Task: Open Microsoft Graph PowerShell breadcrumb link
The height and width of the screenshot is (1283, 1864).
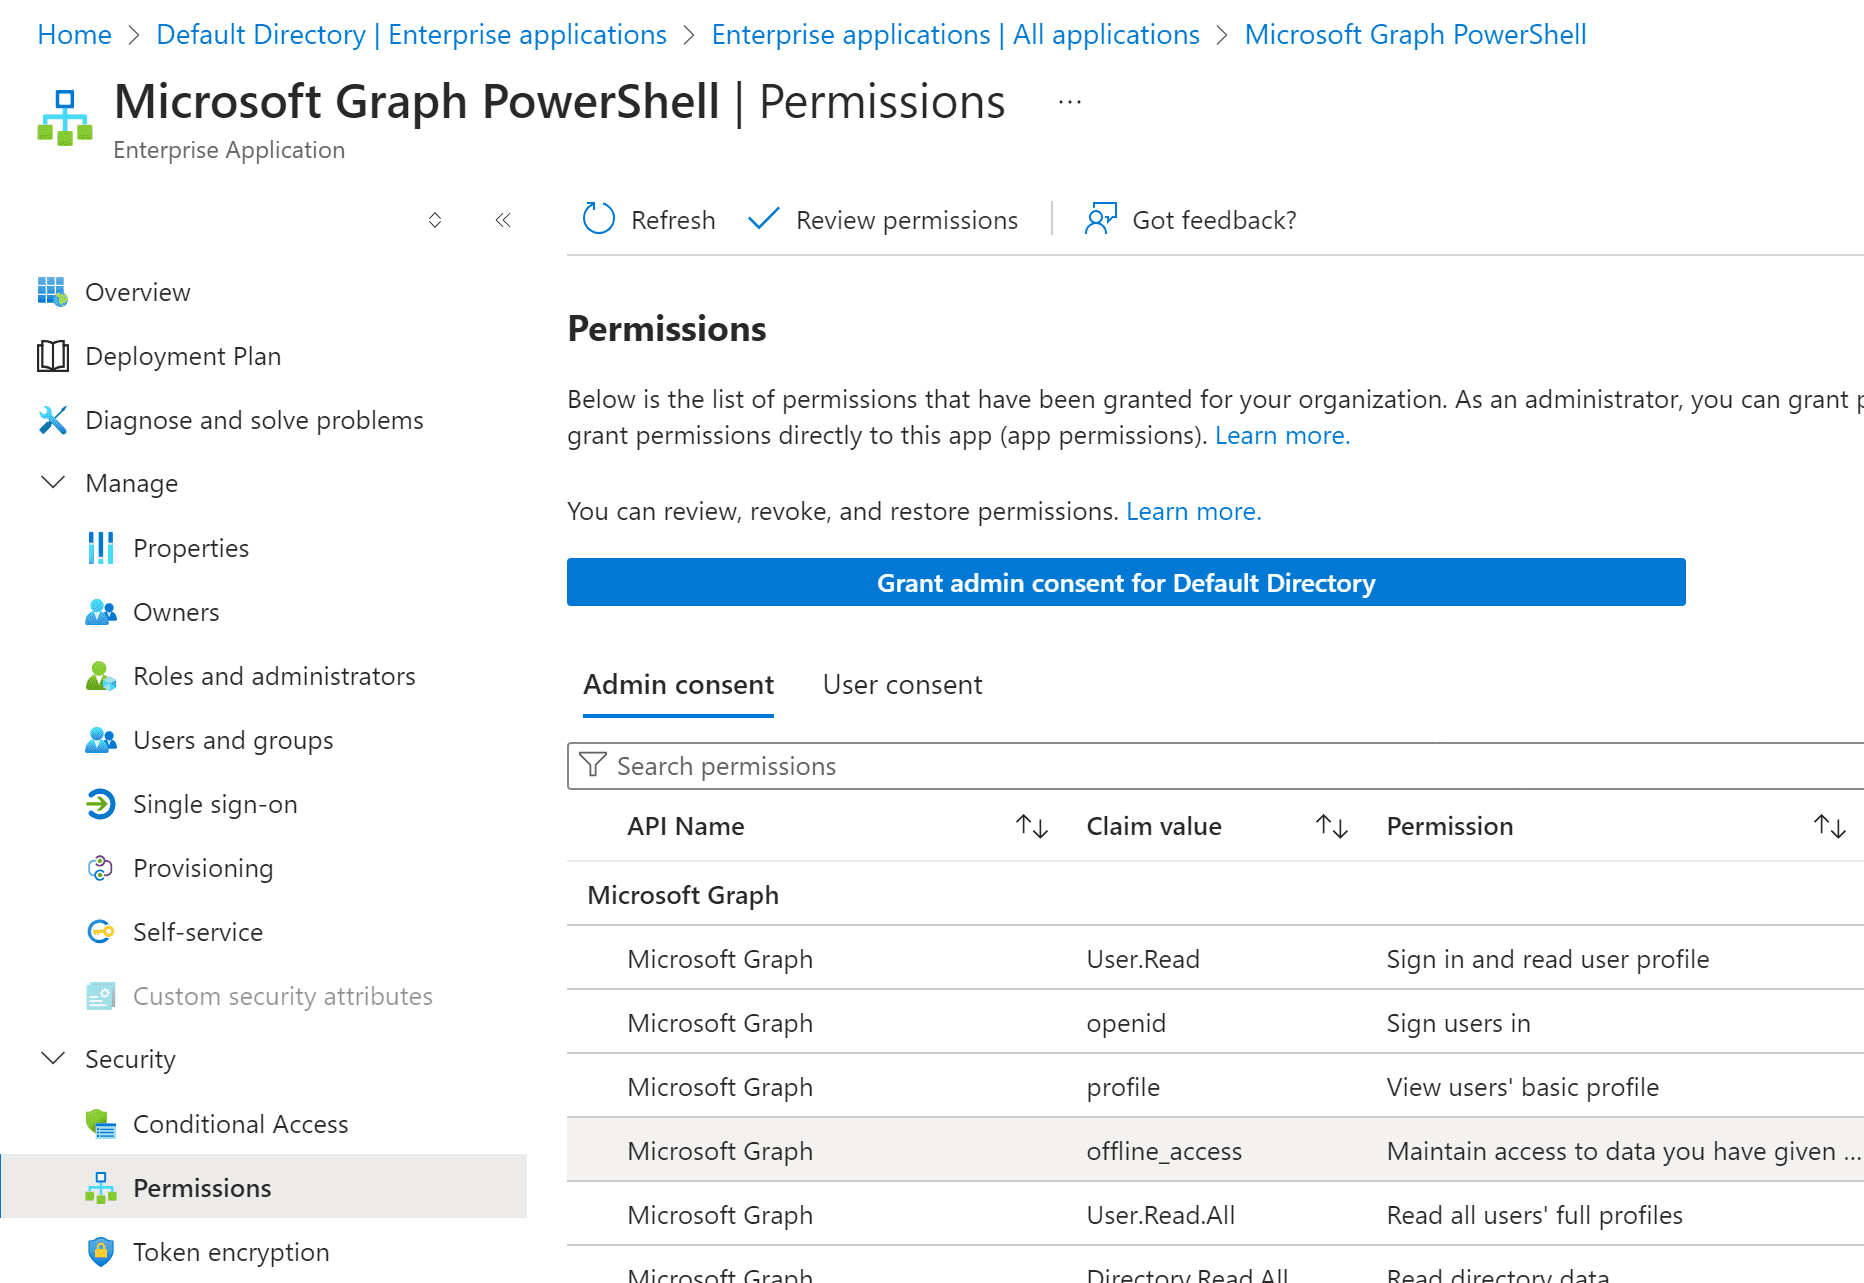Action: [1415, 34]
